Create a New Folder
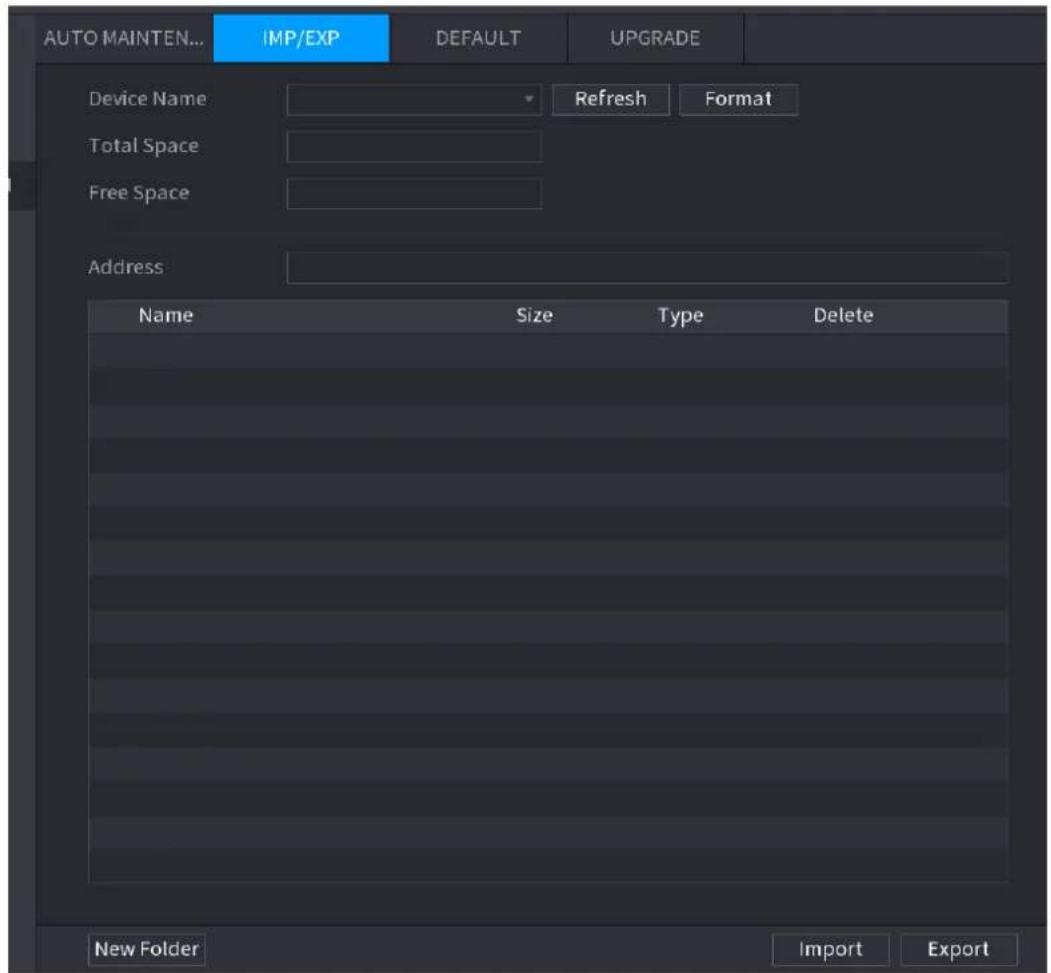 click(x=147, y=950)
